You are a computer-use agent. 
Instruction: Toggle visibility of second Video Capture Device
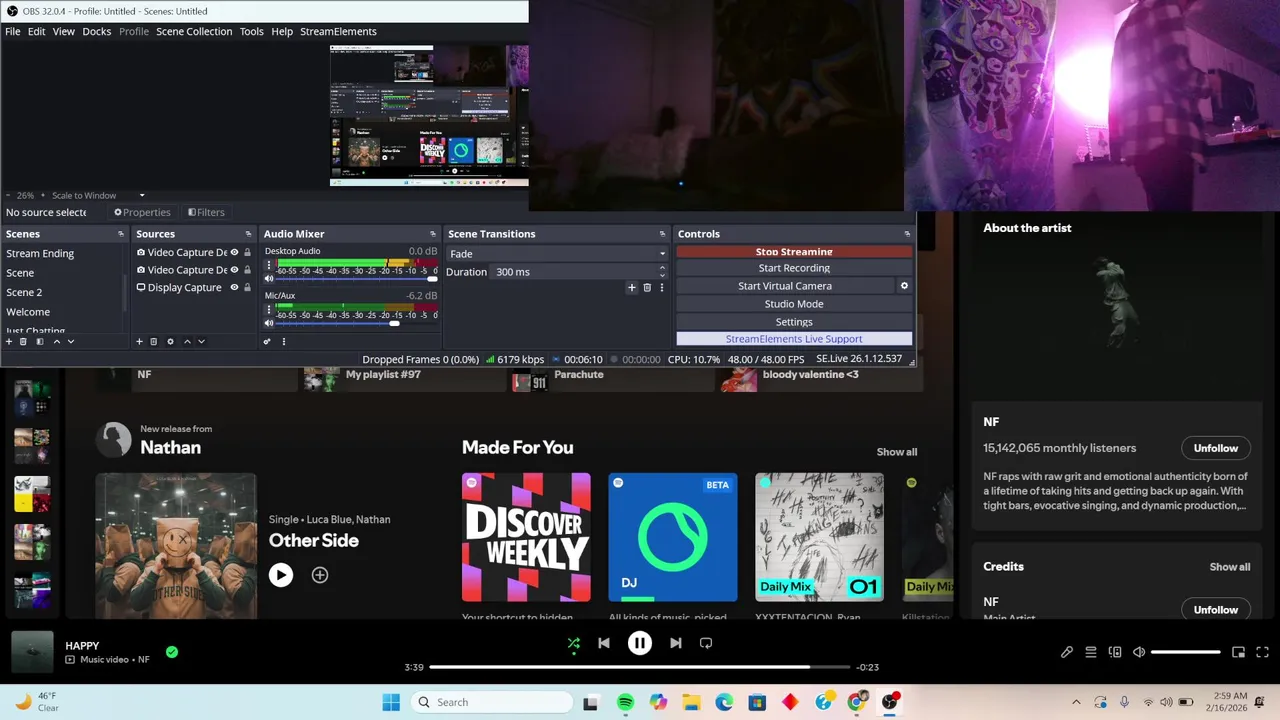[x=234, y=270]
